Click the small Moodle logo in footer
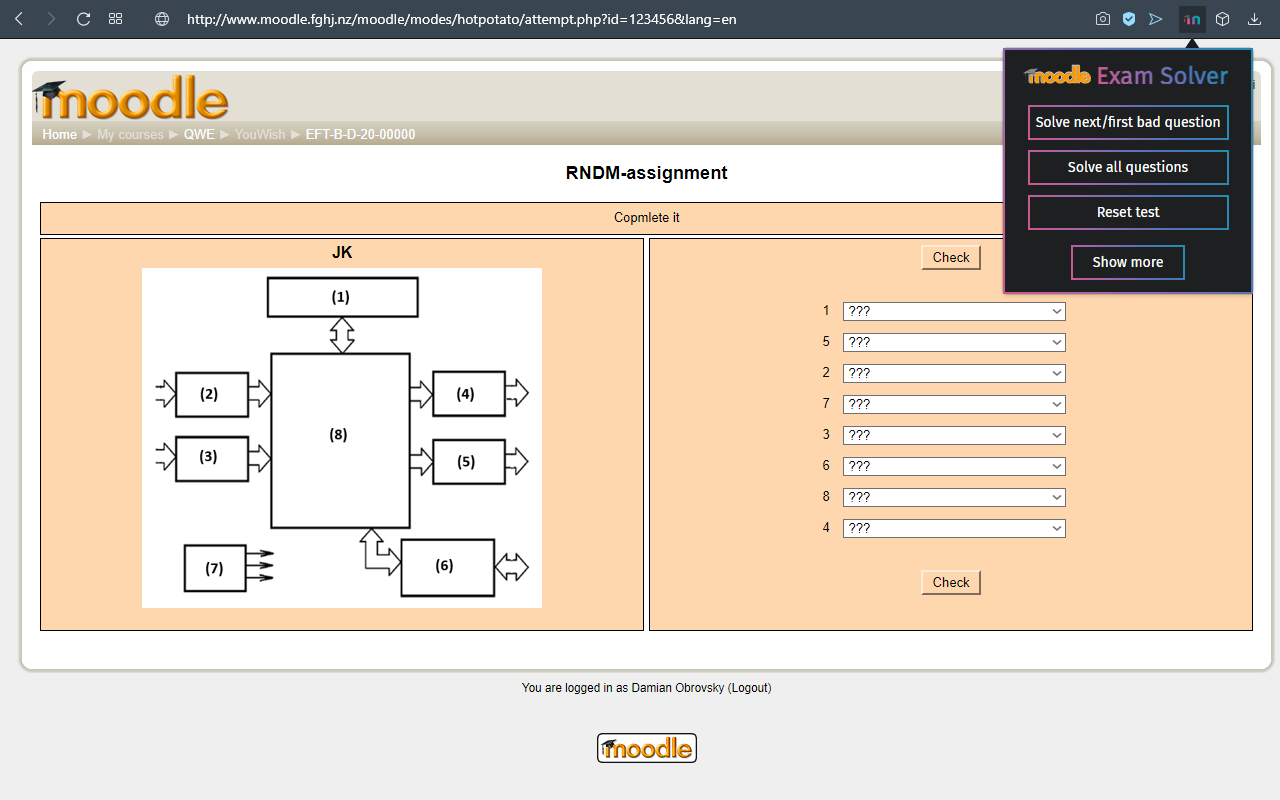This screenshot has width=1280, height=800. 647,748
